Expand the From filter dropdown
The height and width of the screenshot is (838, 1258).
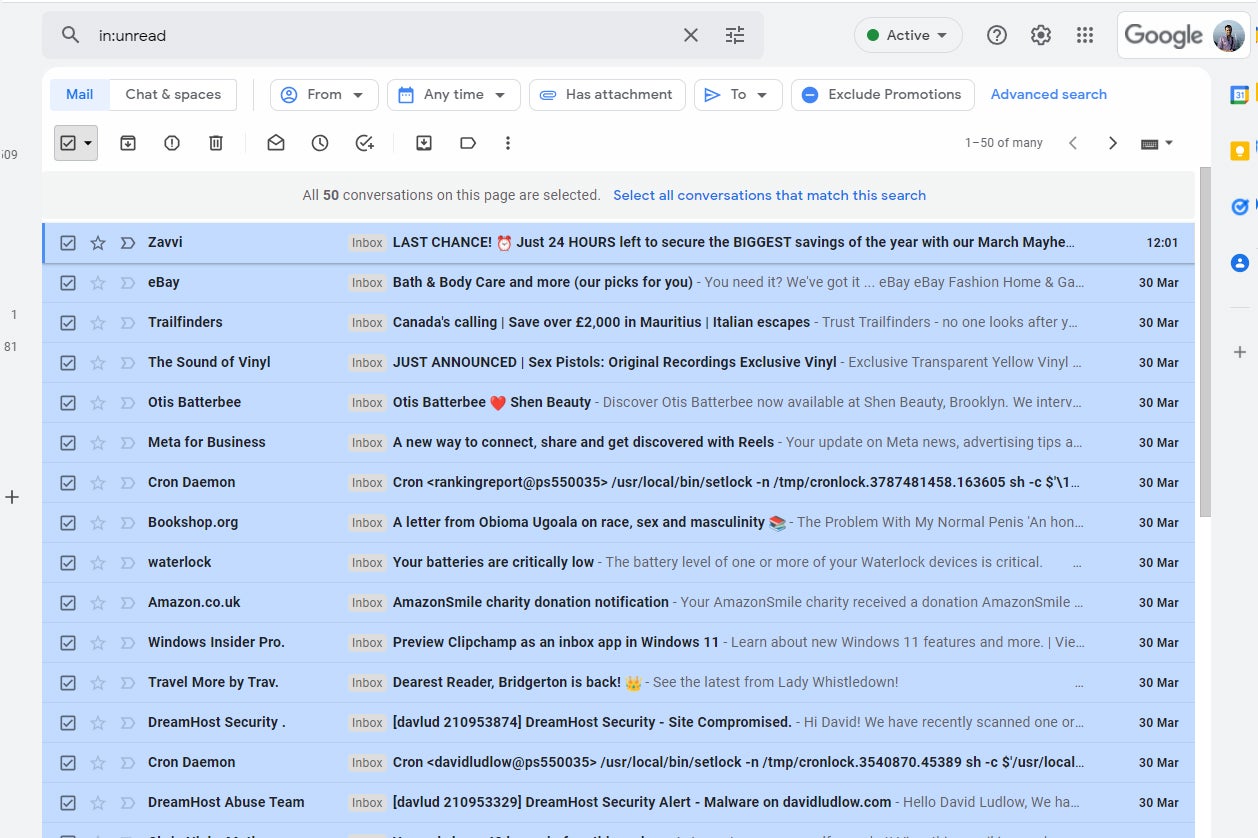click(324, 95)
